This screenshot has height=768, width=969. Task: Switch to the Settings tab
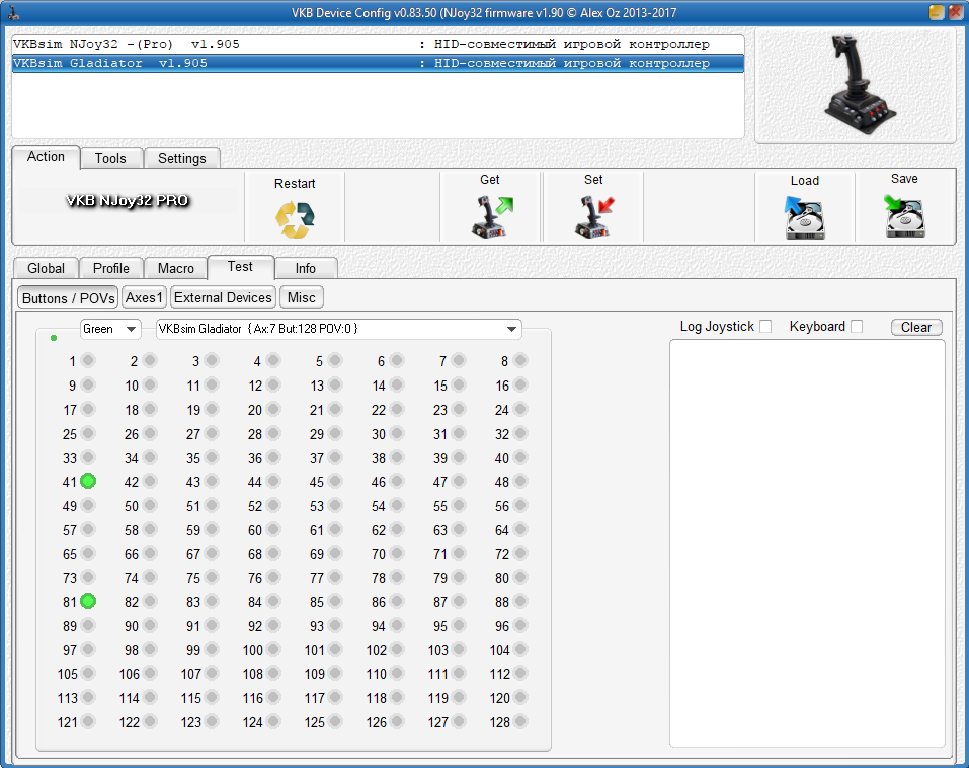tap(182, 158)
